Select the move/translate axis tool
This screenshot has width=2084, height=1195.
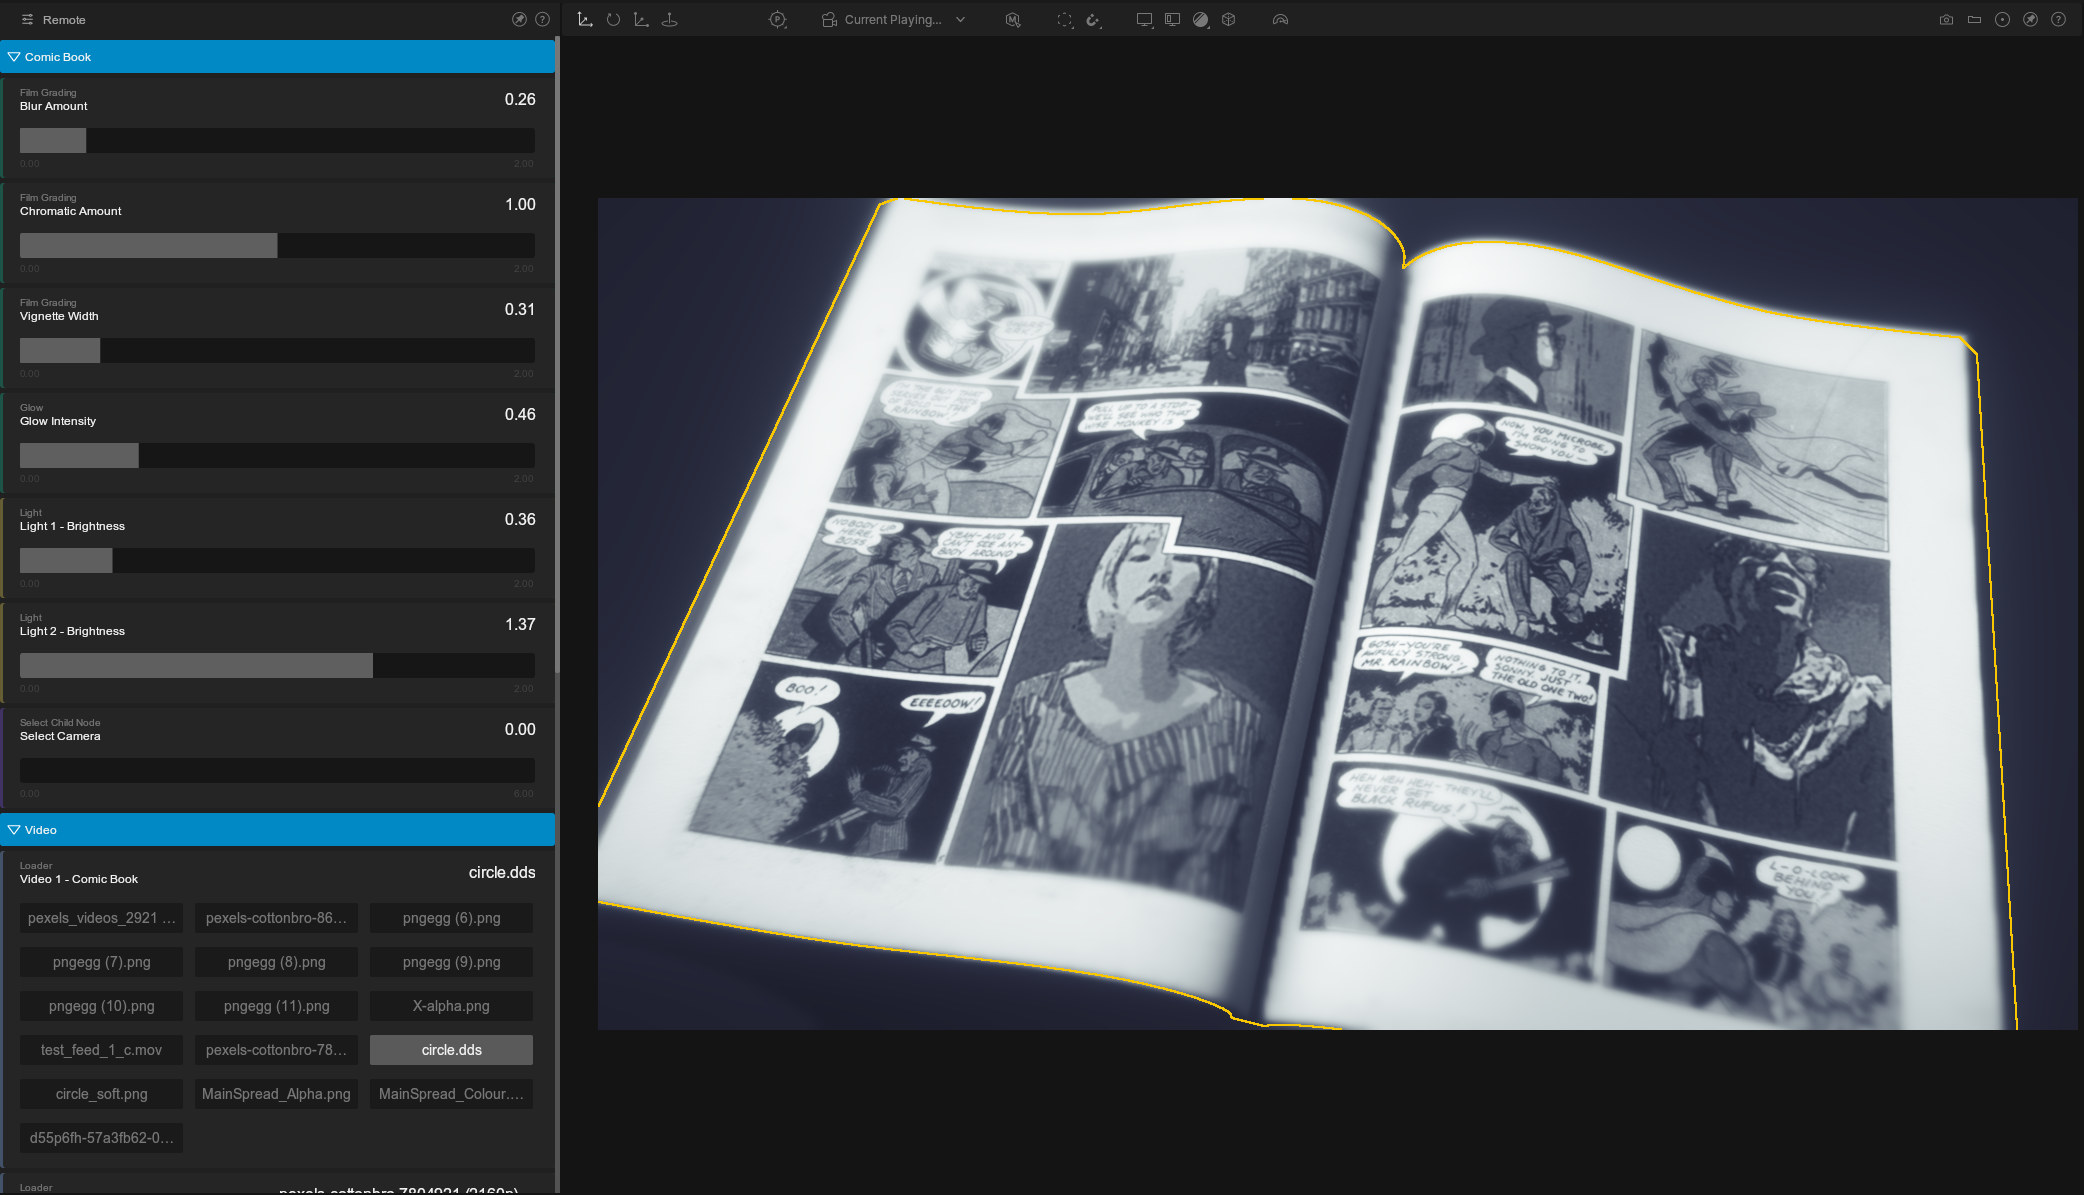(x=585, y=19)
